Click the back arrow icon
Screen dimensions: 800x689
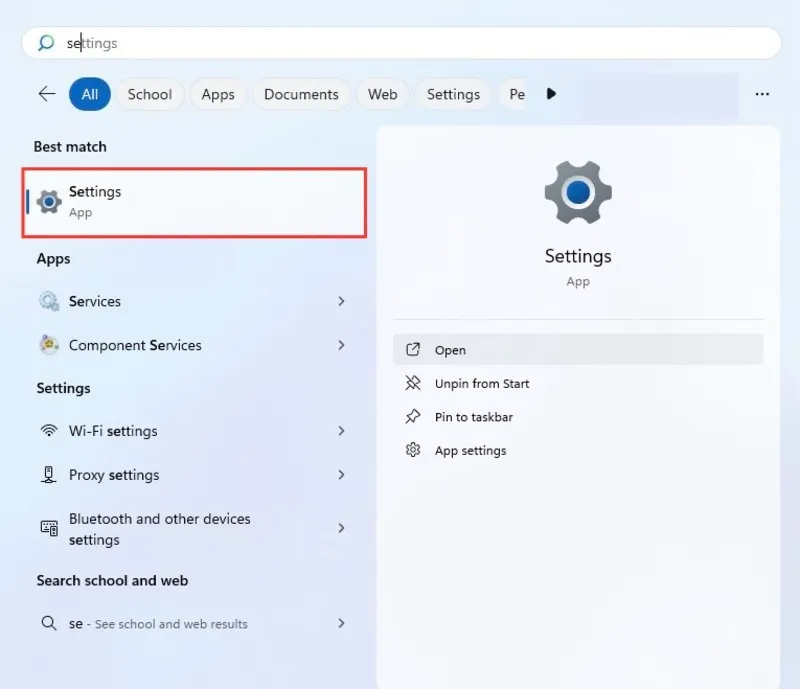coord(47,94)
